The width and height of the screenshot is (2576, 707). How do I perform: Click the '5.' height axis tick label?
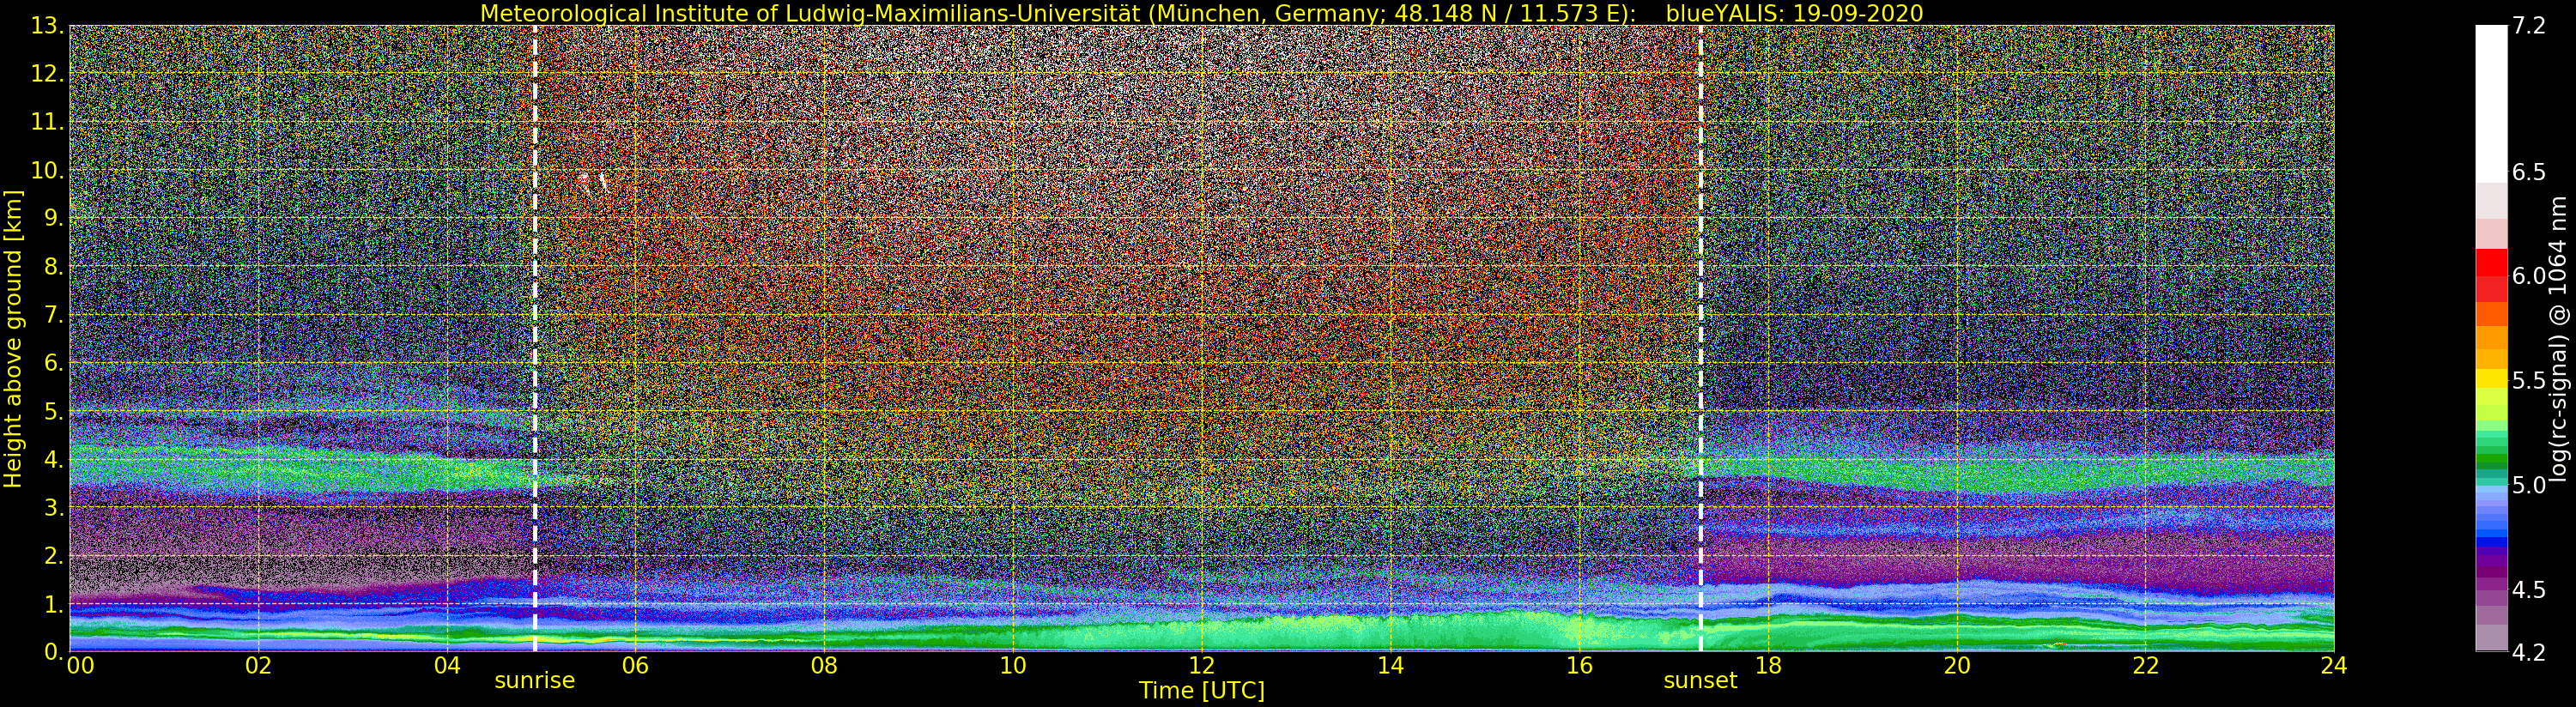tap(54, 411)
